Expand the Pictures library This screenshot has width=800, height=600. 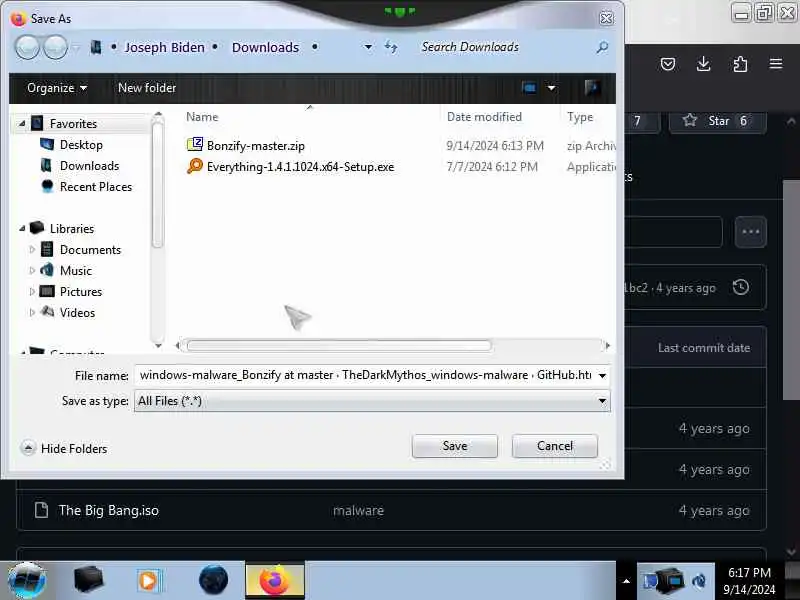pos(32,291)
